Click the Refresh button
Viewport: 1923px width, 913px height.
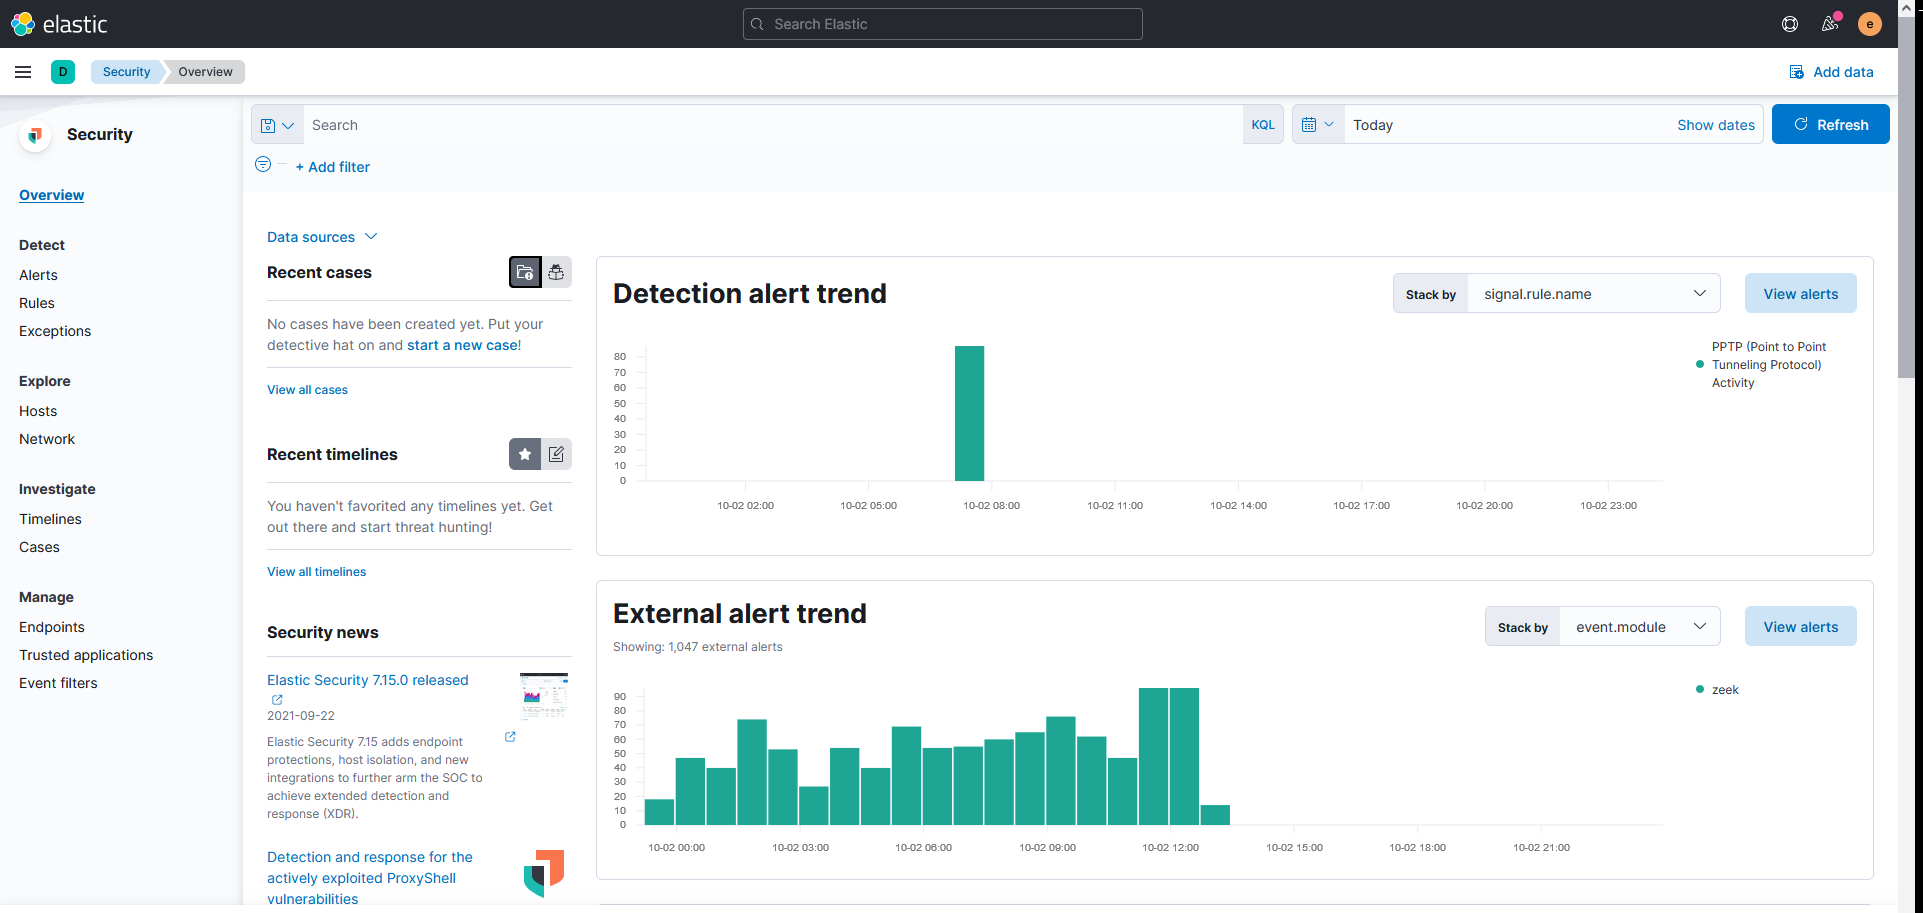(1830, 124)
